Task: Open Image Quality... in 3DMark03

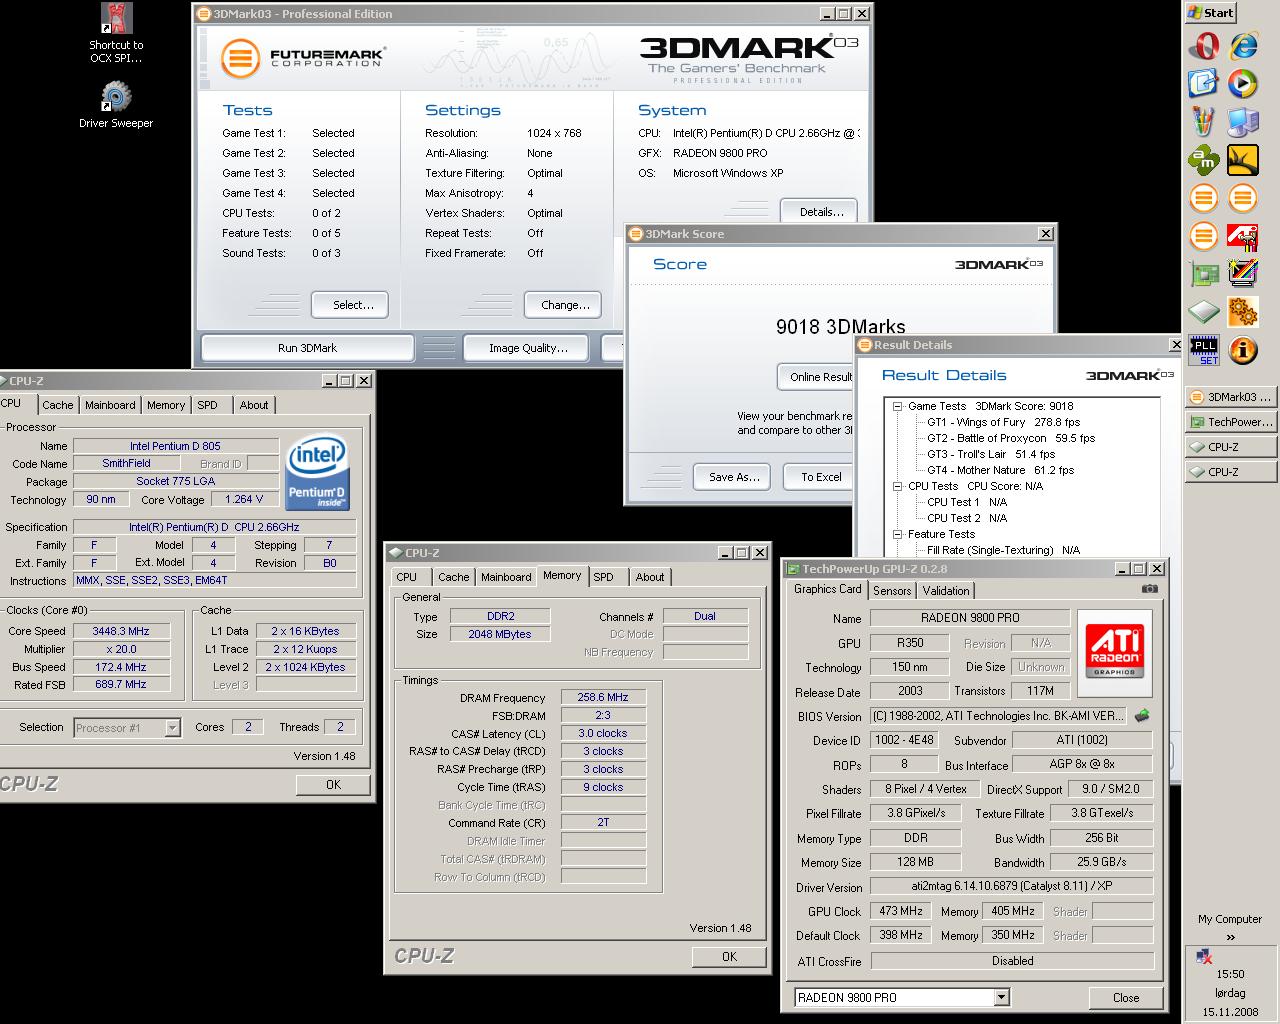Action: 528,348
